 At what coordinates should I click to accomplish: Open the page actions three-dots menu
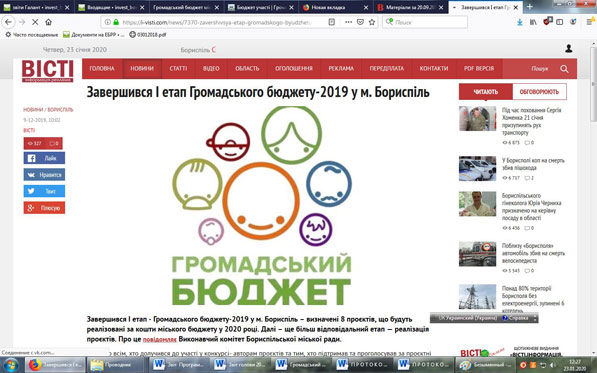pyautogui.click(x=348, y=22)
